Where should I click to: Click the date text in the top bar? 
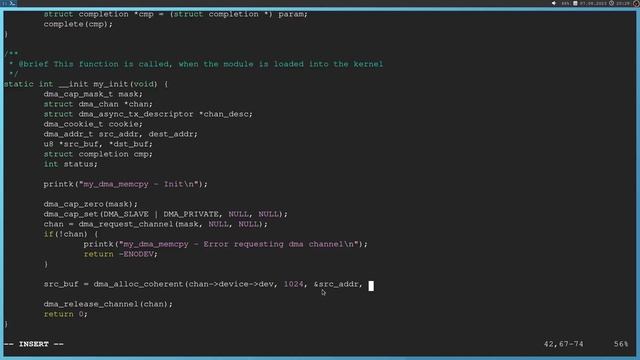(593, 3)
